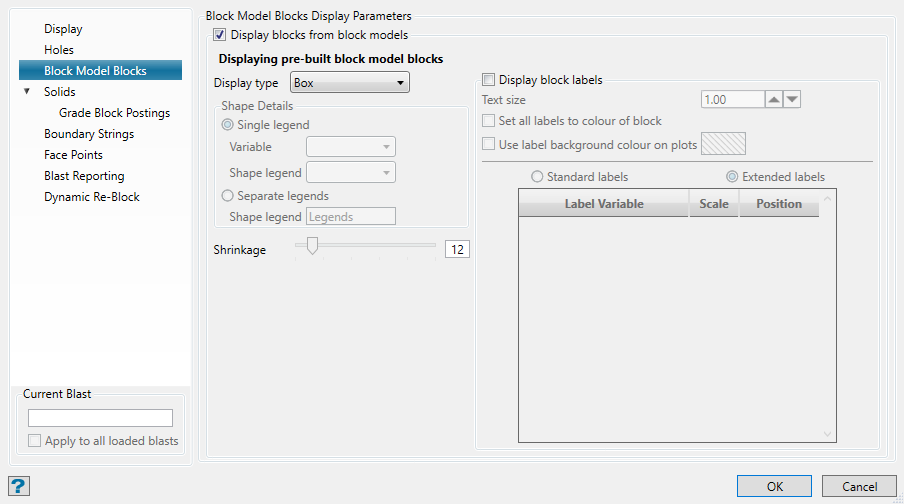The height and width of the screenshot is (504, 904).
Task: Decrease text size with down arrow
Action: (792, 100)
